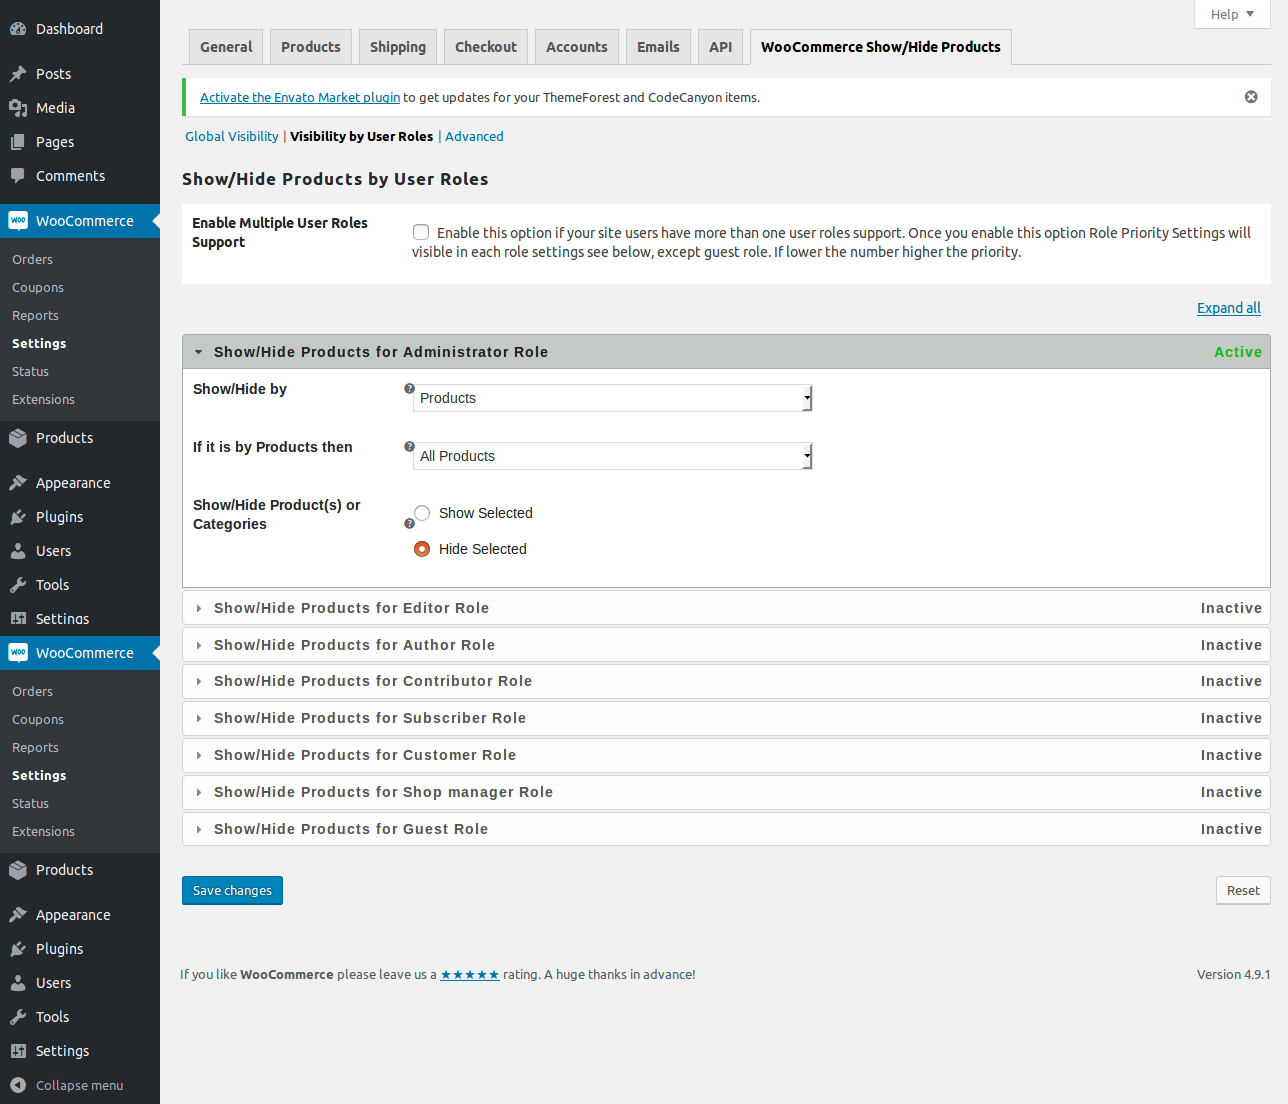Click the upper Products box icon in sidebar
The width and height of the screenshot is (1288, 1104).
click(18, 438)
